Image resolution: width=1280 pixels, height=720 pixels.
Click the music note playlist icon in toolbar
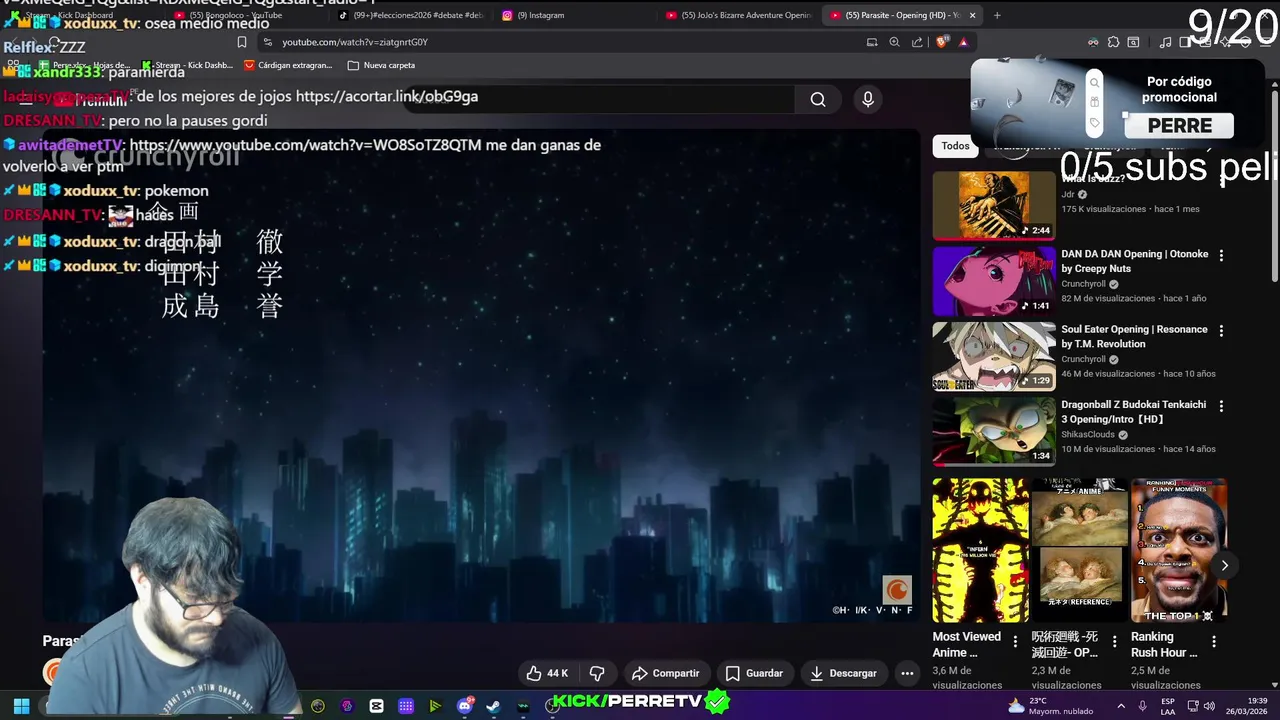pyautogui.click(x=1165, y=42)
